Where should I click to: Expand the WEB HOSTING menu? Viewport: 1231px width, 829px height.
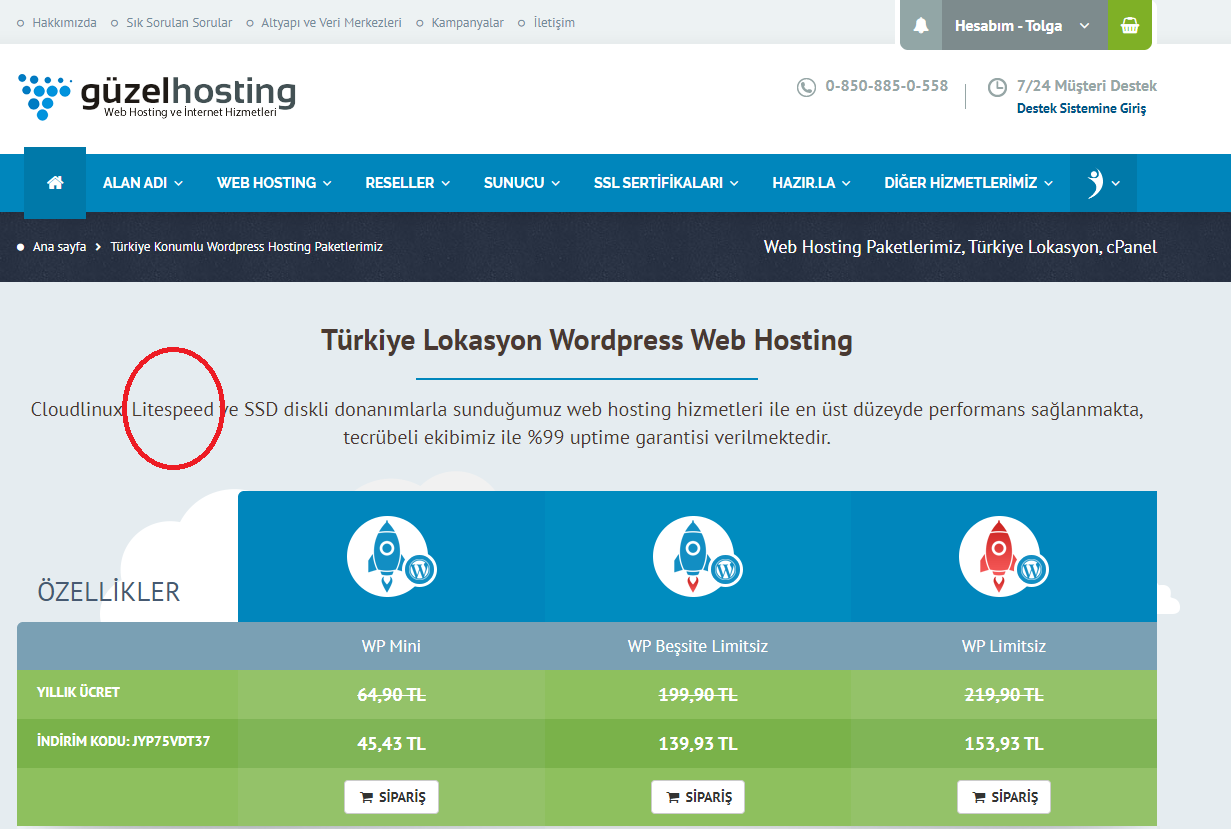(x=274, y=183)
